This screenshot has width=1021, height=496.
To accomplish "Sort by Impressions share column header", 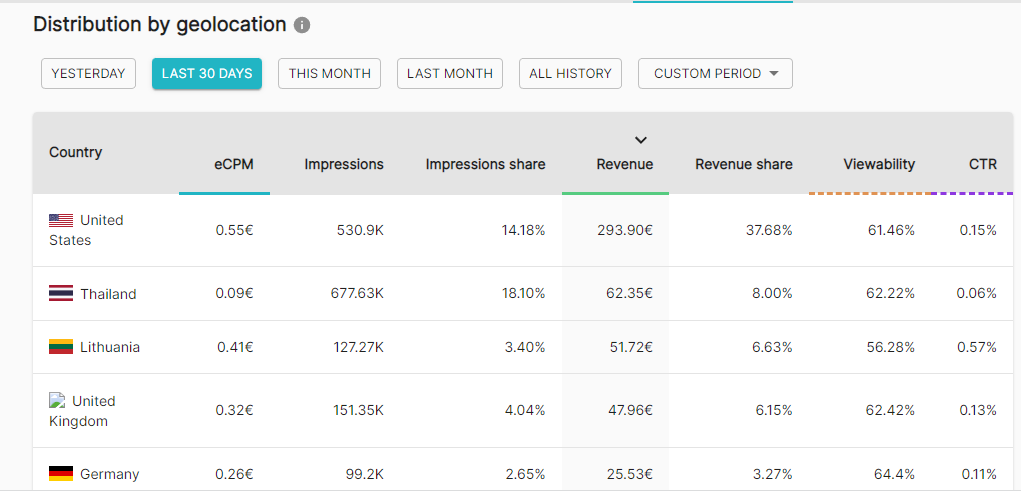I will point(485,165).
